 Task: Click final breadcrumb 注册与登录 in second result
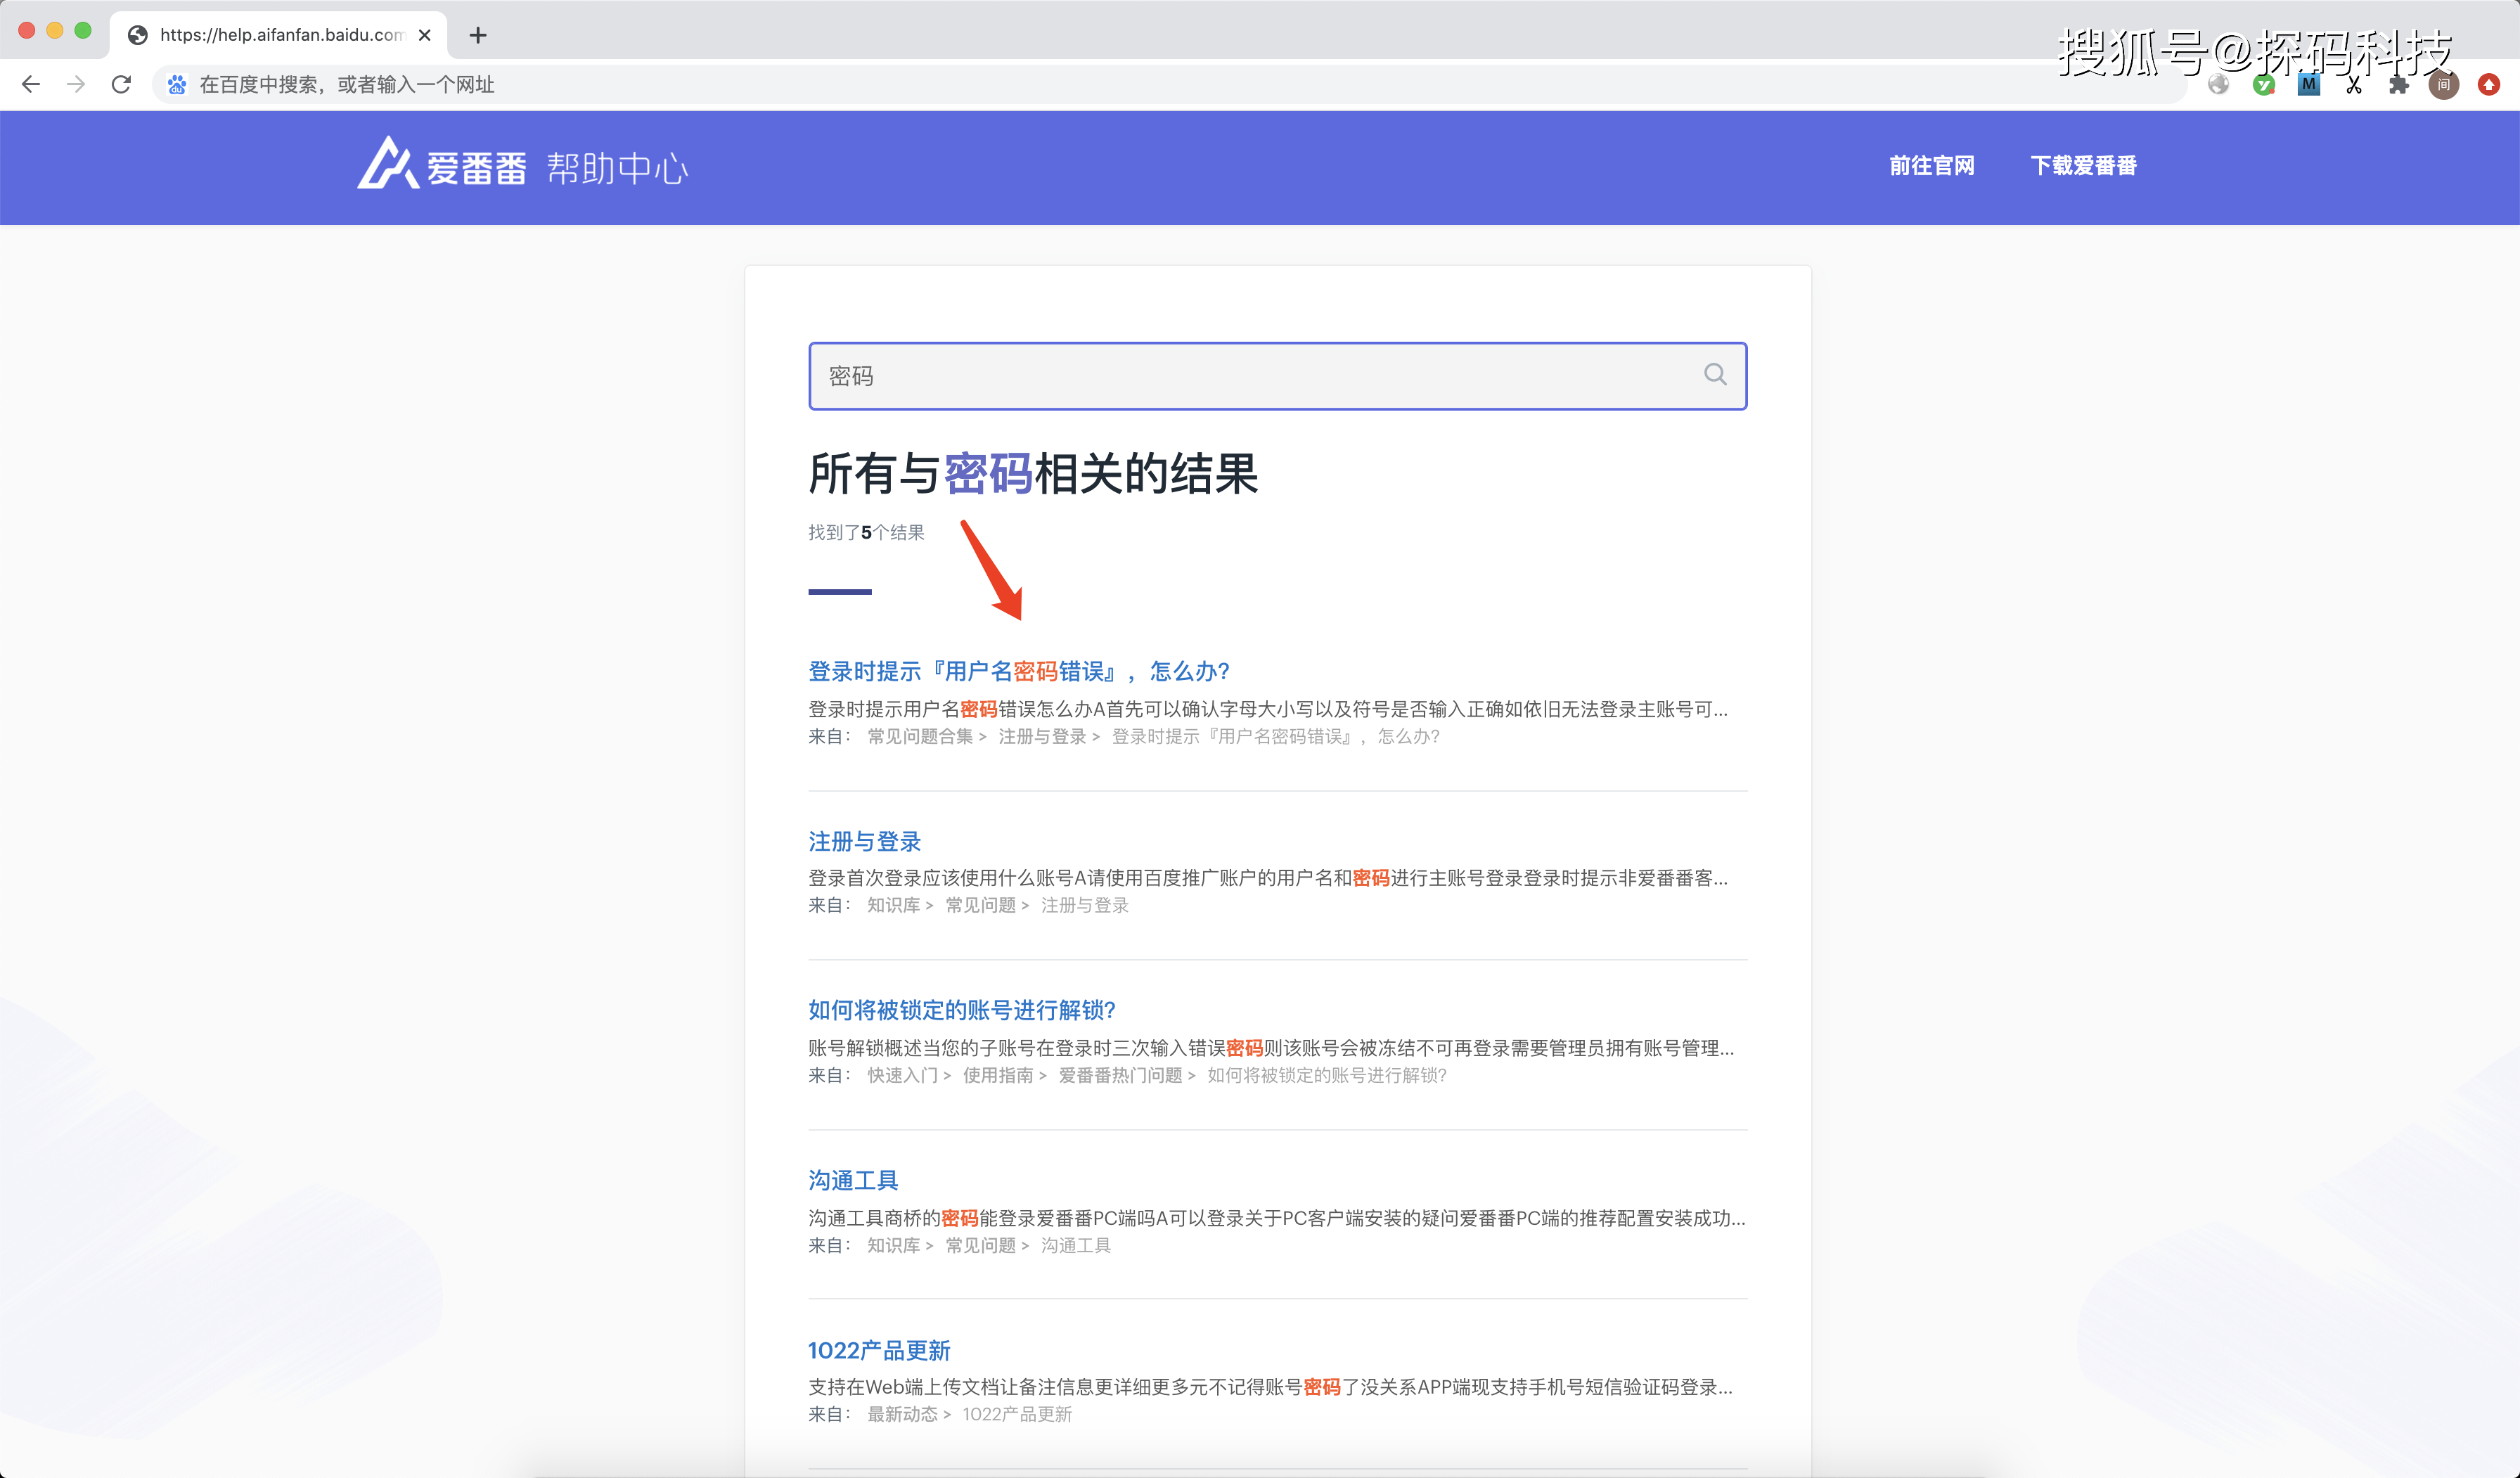click(x=1085, y=906)
